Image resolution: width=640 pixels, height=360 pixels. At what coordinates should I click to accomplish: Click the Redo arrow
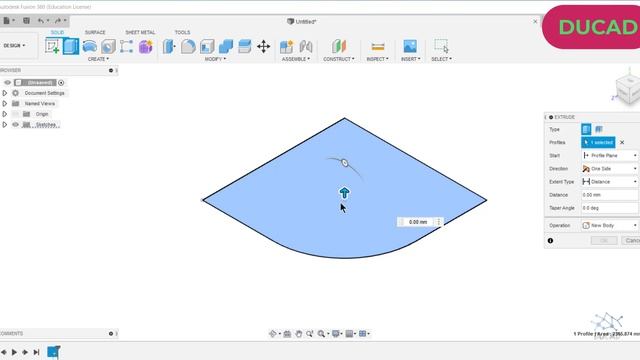(x=58, y=20)
